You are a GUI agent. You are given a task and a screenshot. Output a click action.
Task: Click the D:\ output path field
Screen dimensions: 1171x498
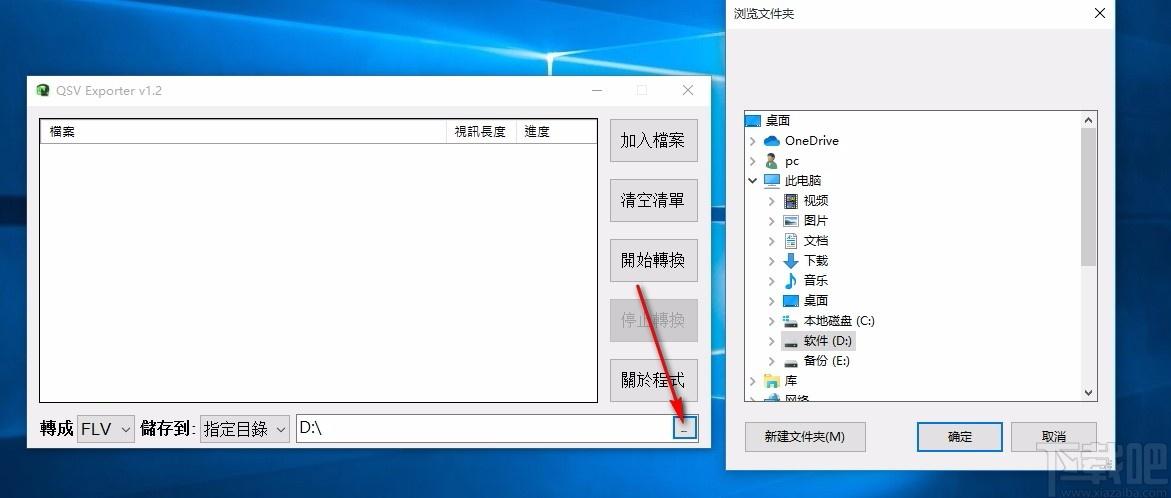tap(484, 428)
